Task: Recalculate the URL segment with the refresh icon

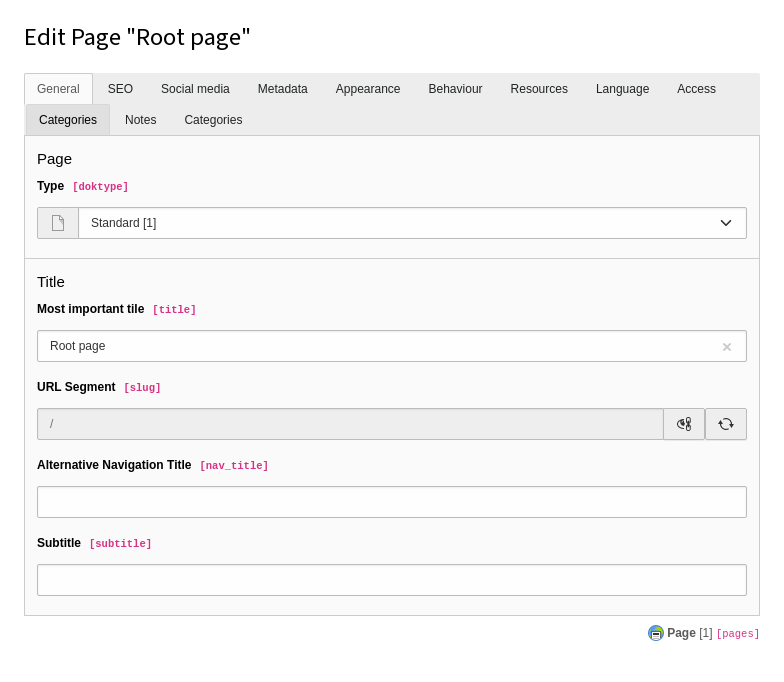Action: (726, 424)
